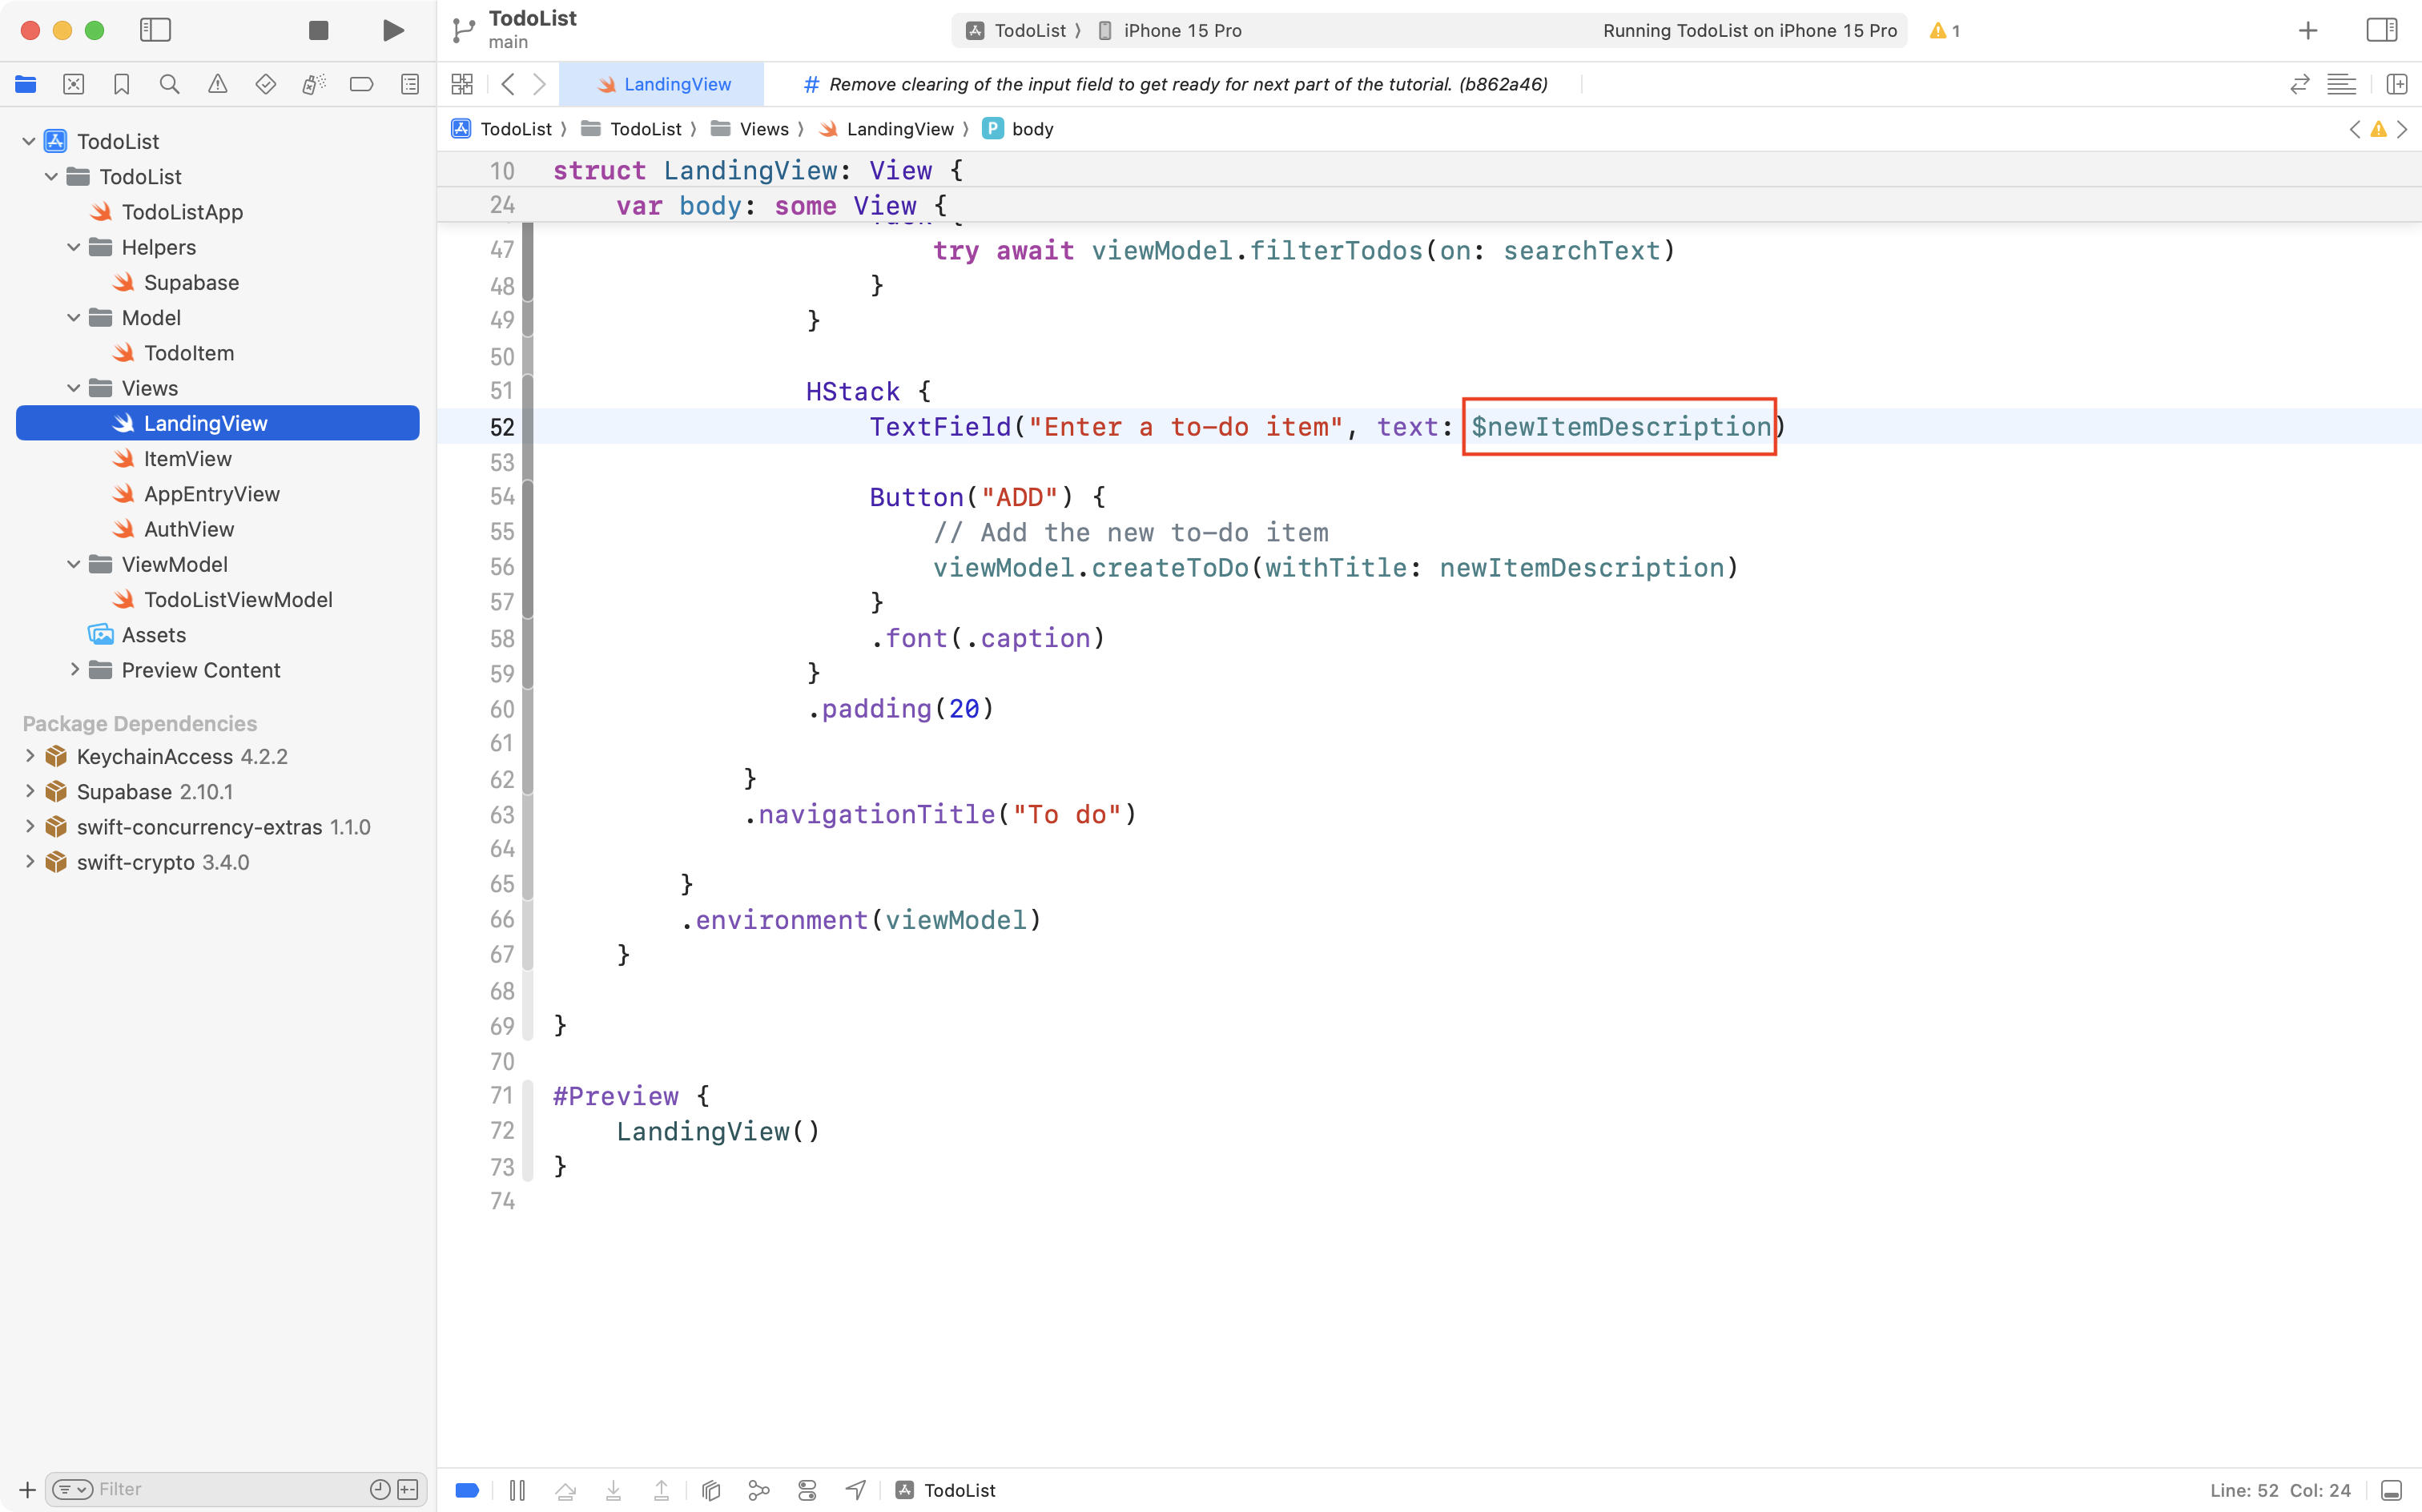Click inside the Filter field below the navigator

tap(210, 1488)
